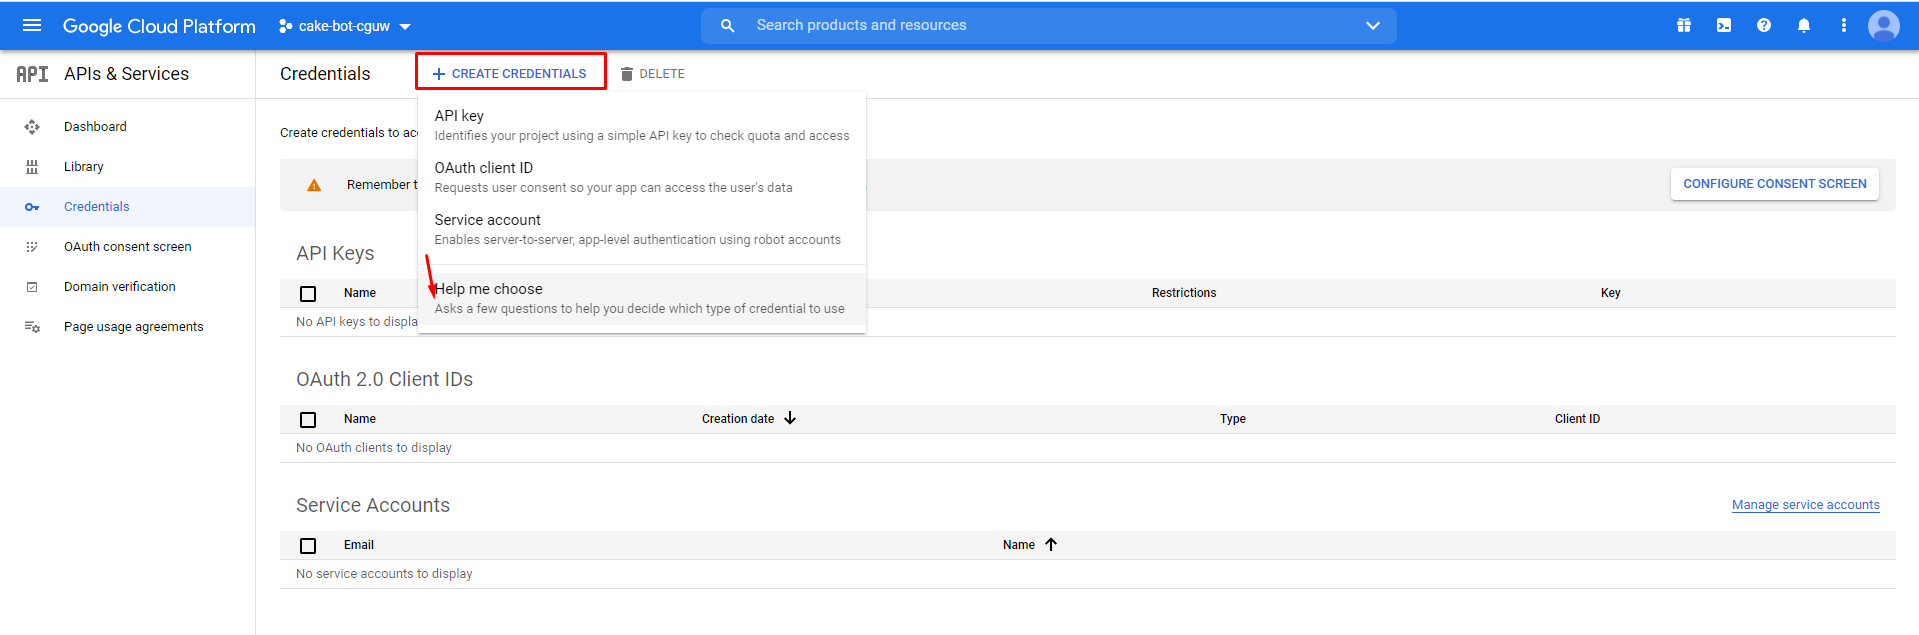The image size is (1919, 635).
Task: Choose Service account option
Action: click(642, 229)
